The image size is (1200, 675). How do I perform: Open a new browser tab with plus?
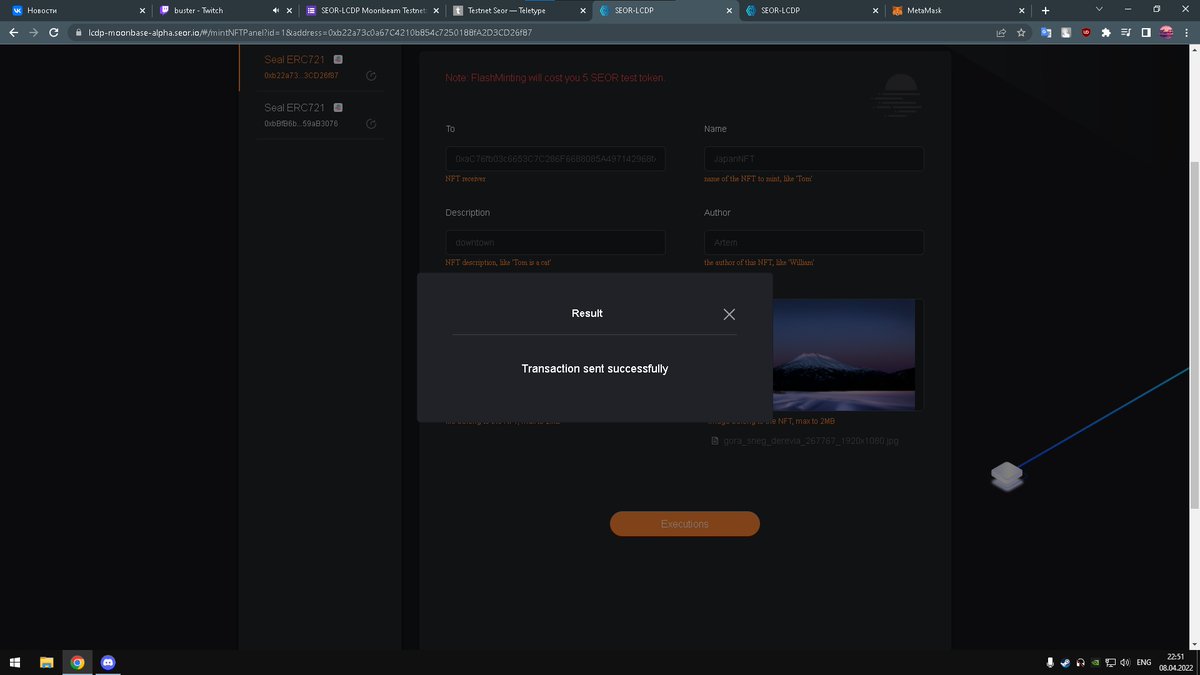click(x=1045, y=10)
